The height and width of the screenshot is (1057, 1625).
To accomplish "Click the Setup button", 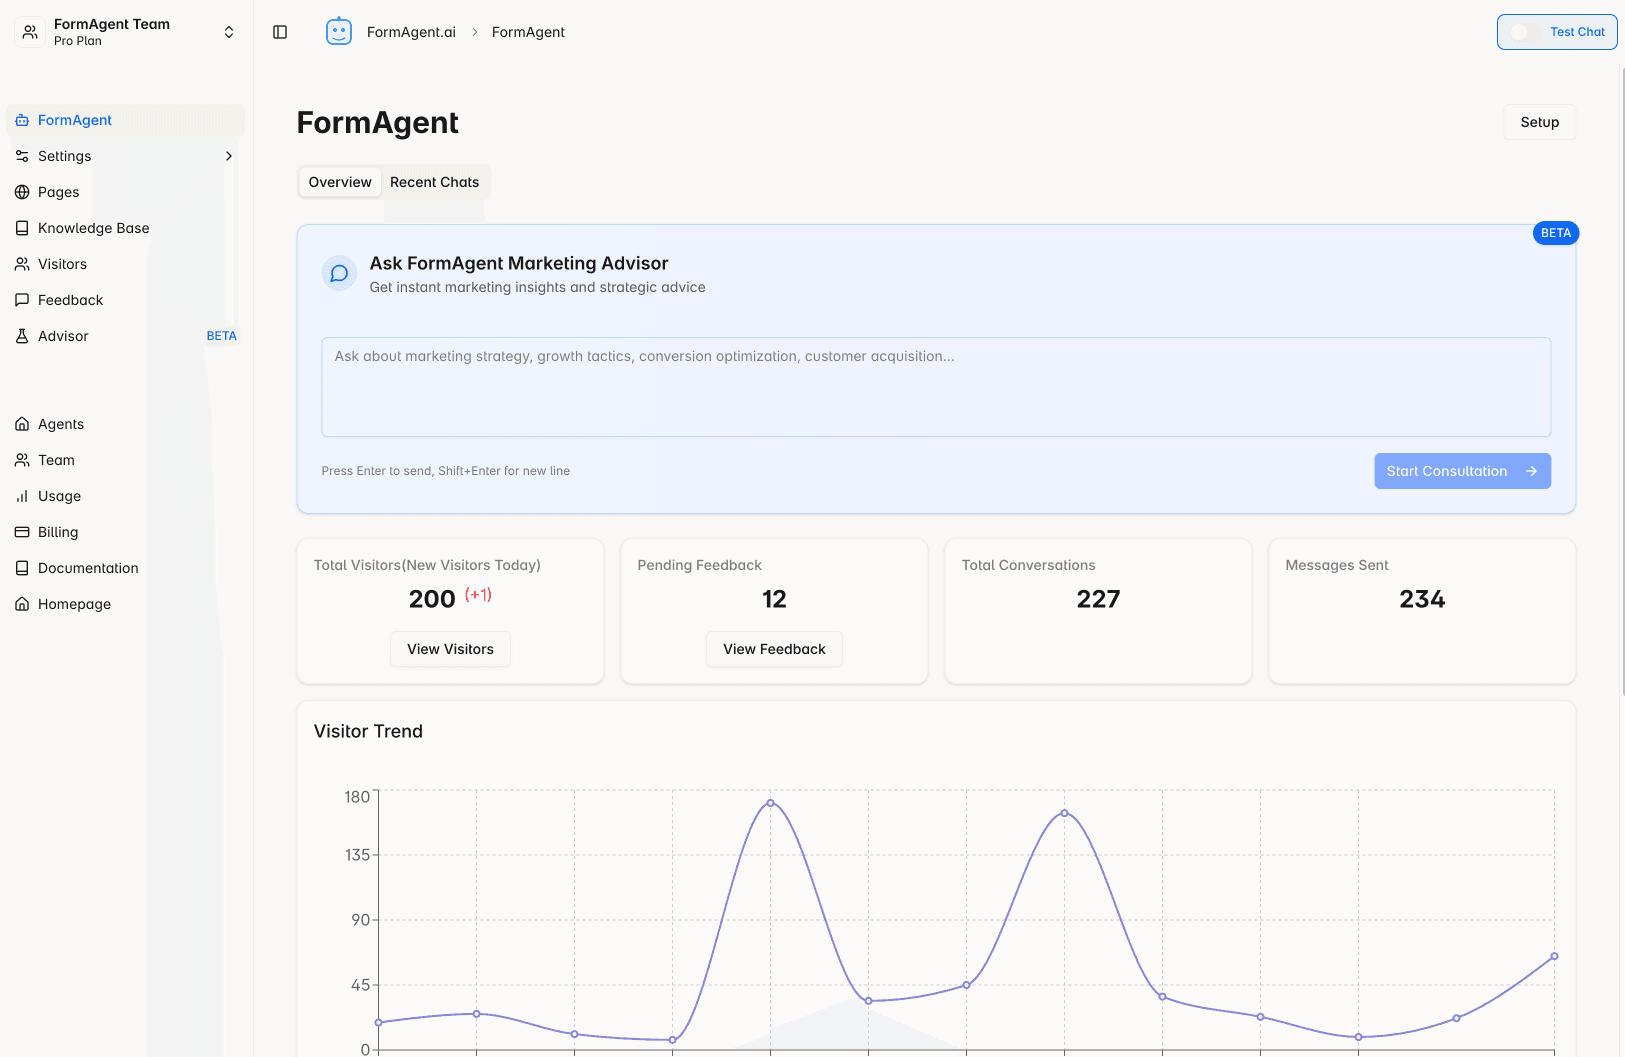I will click(x=1540, y=122).
